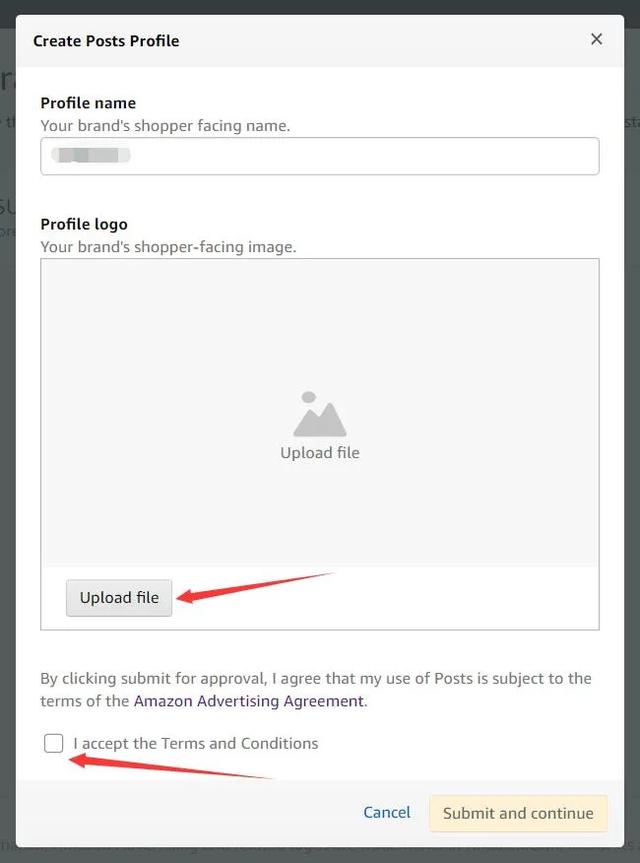Click the image placeholder mountain icon
Image resolution: width=640 pixels, height=863 pixels.
pos(320,414)
